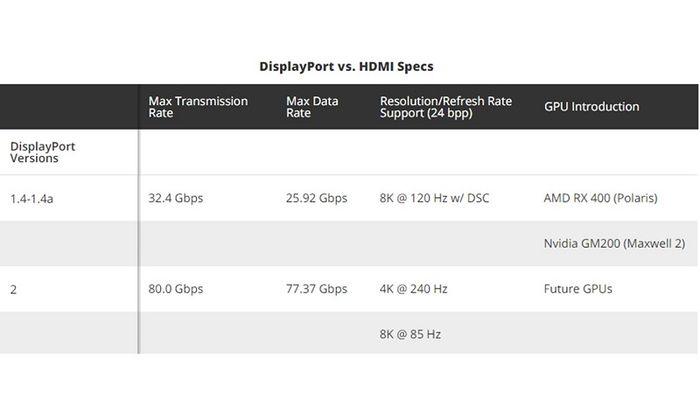Select the Nvidia GM200 (Maxwell 2) cell
This screenshot has height=394, width=700.
point(614,244)
